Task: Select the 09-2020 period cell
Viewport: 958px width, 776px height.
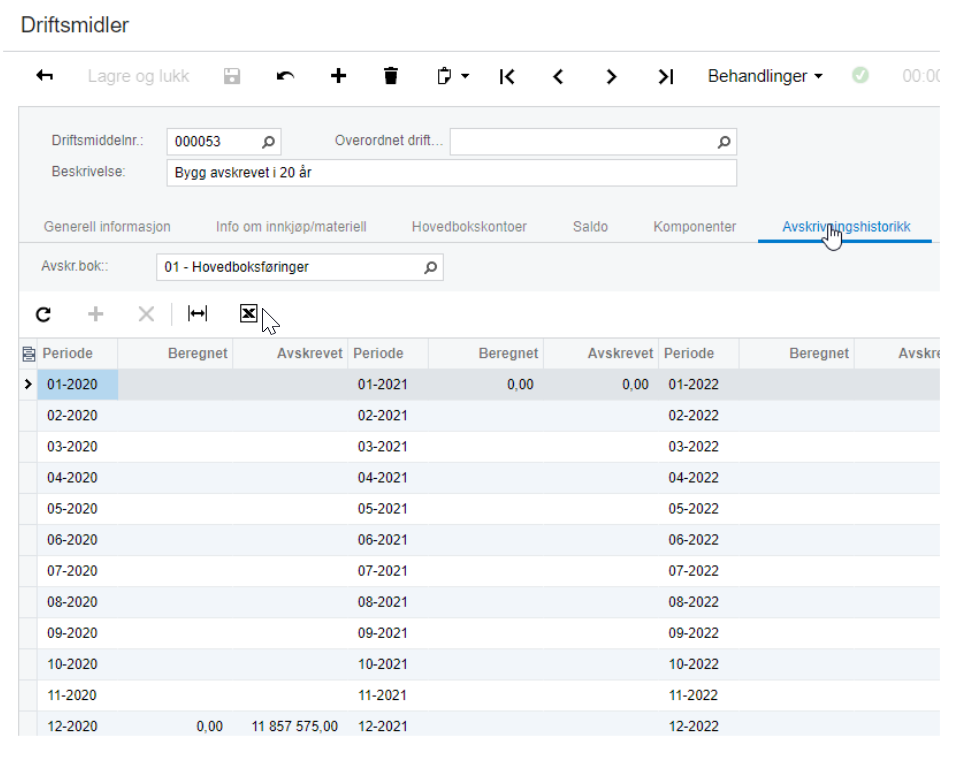Action: point(78,633)
